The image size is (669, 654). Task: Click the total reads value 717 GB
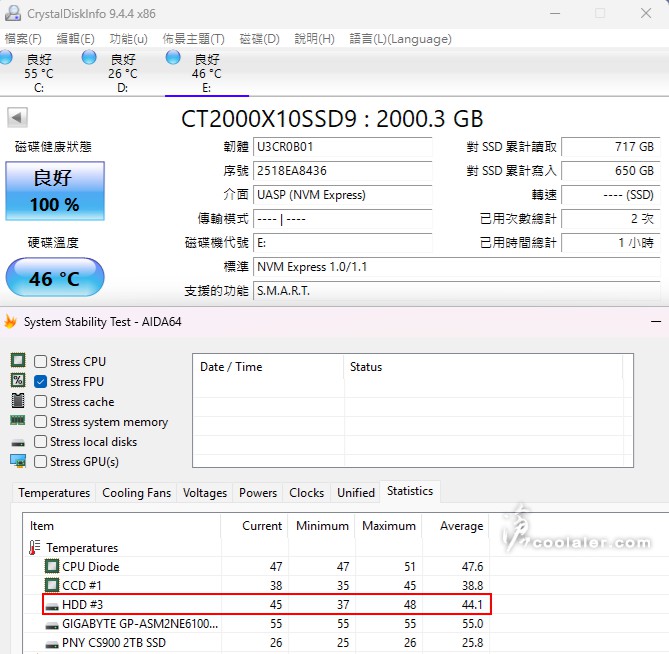611,147
